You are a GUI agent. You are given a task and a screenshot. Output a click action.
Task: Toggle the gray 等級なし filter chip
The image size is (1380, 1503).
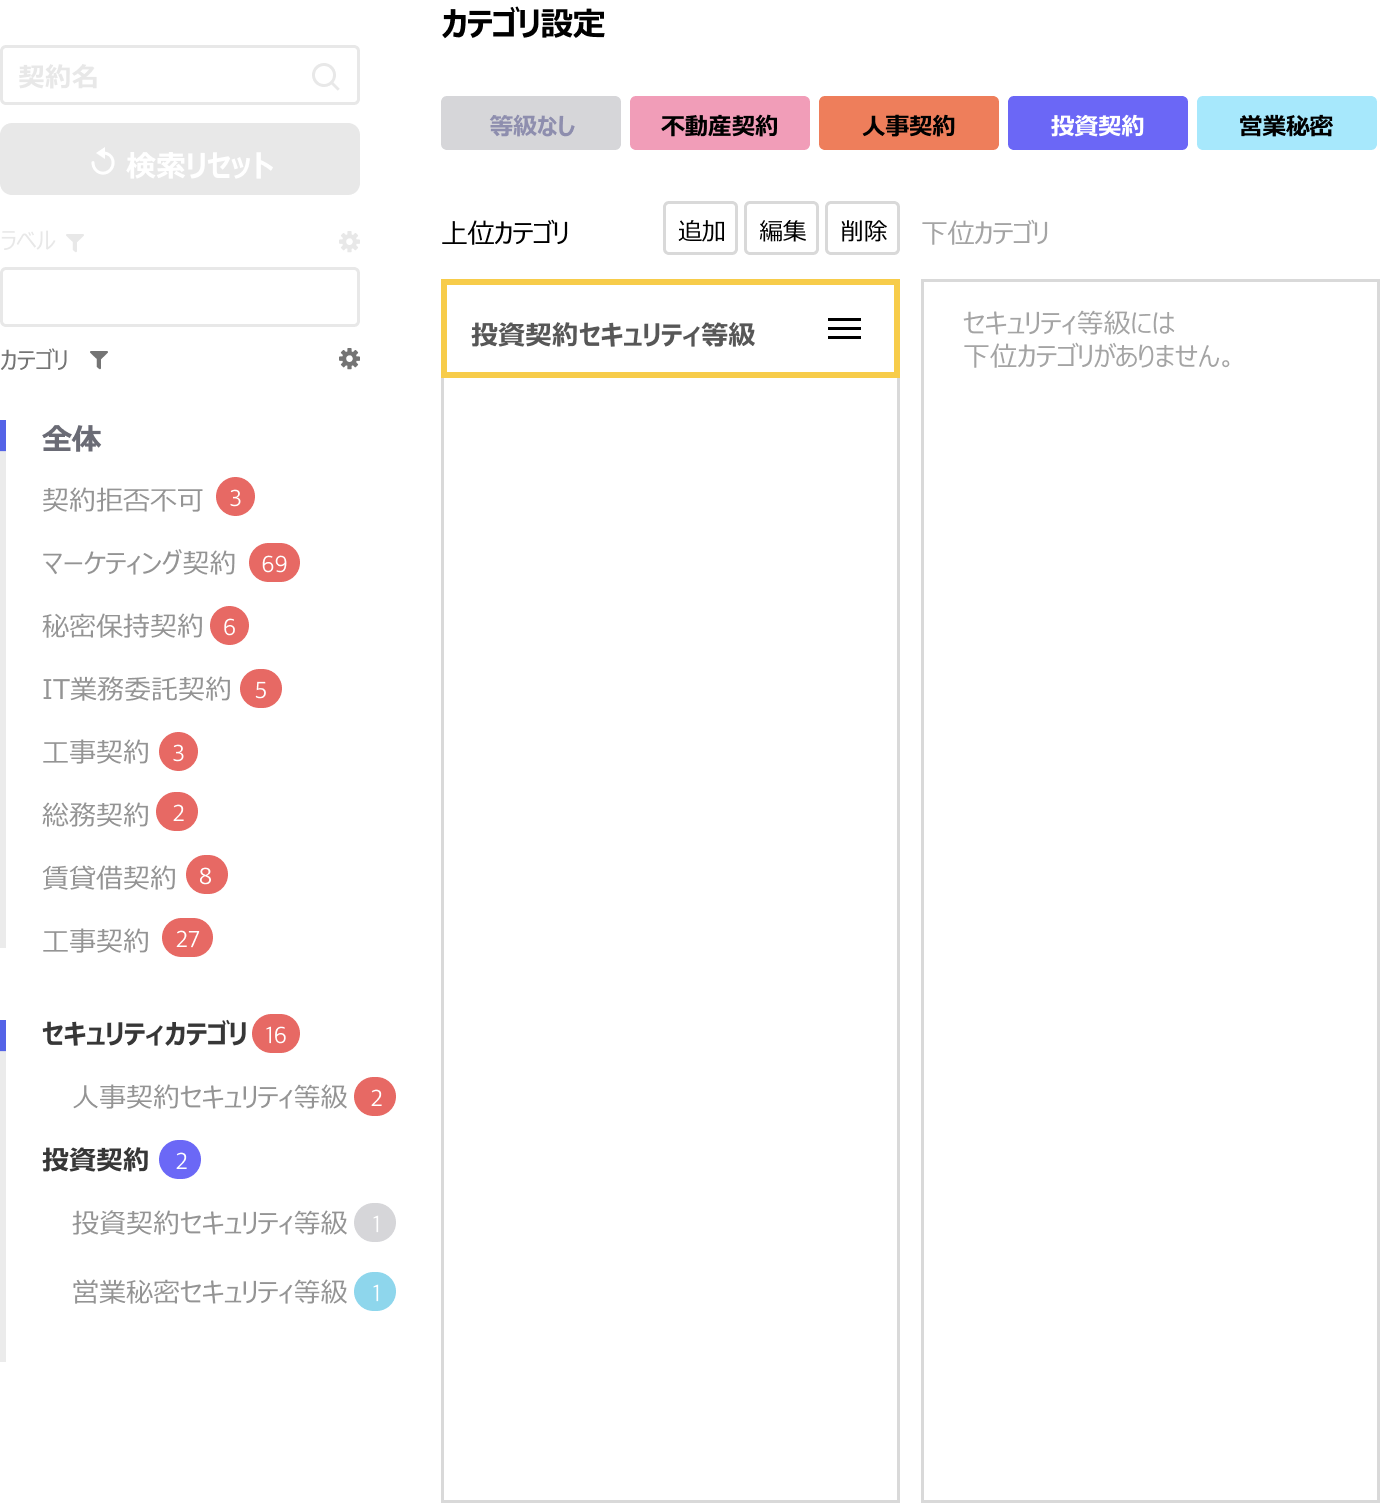tap(530, 123)
